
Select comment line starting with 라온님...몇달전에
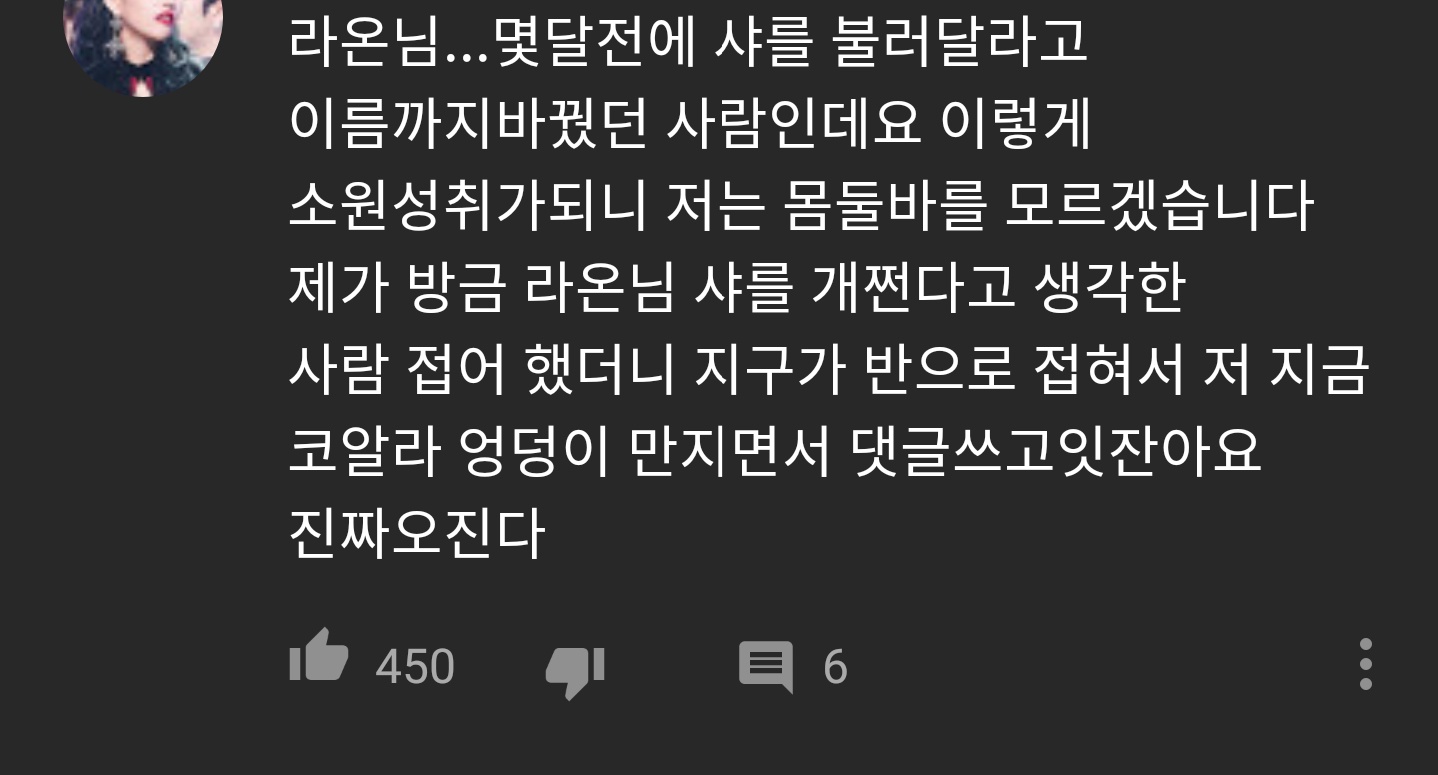(688, 43)
